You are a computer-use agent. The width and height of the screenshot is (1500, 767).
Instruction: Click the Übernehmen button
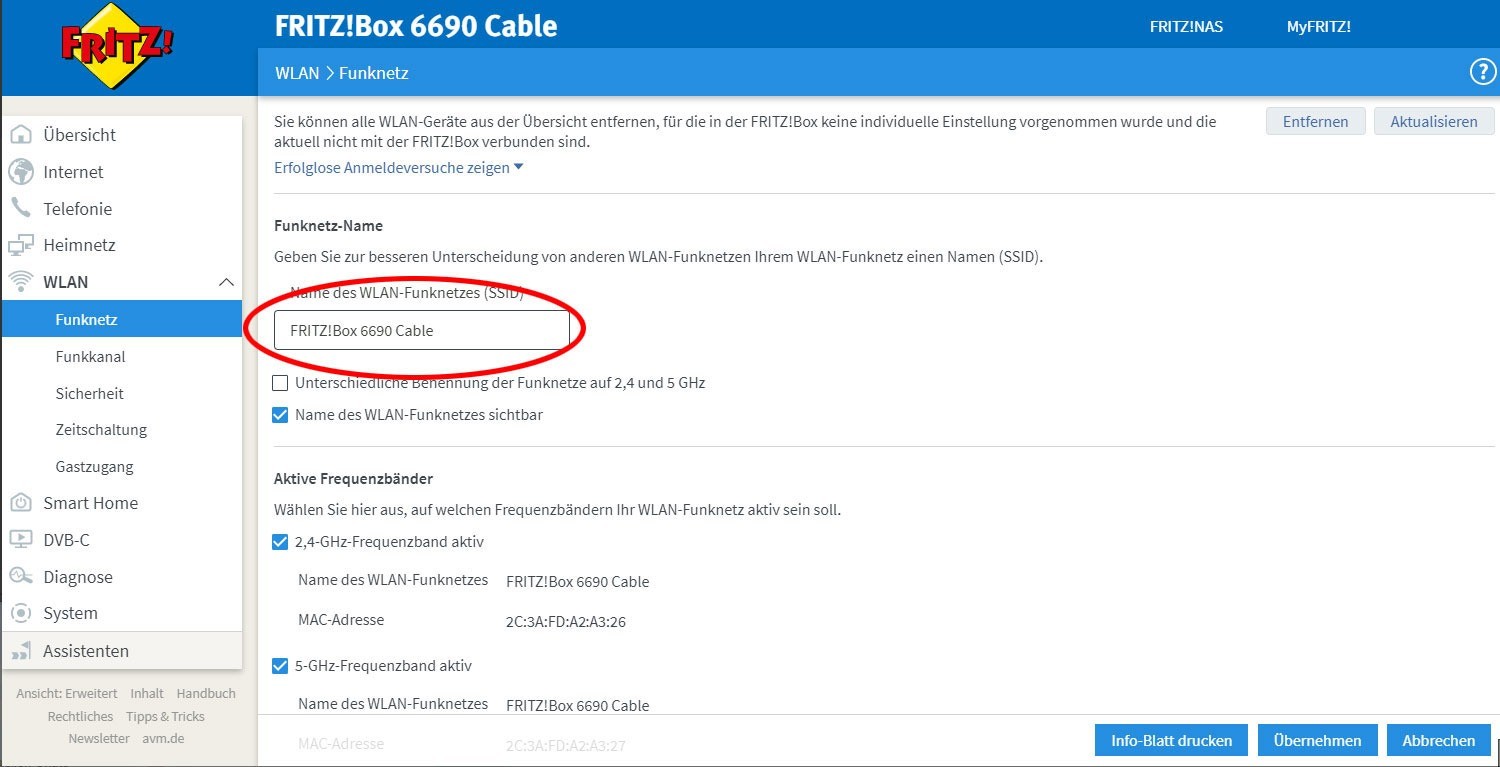tap(1317, 741)
